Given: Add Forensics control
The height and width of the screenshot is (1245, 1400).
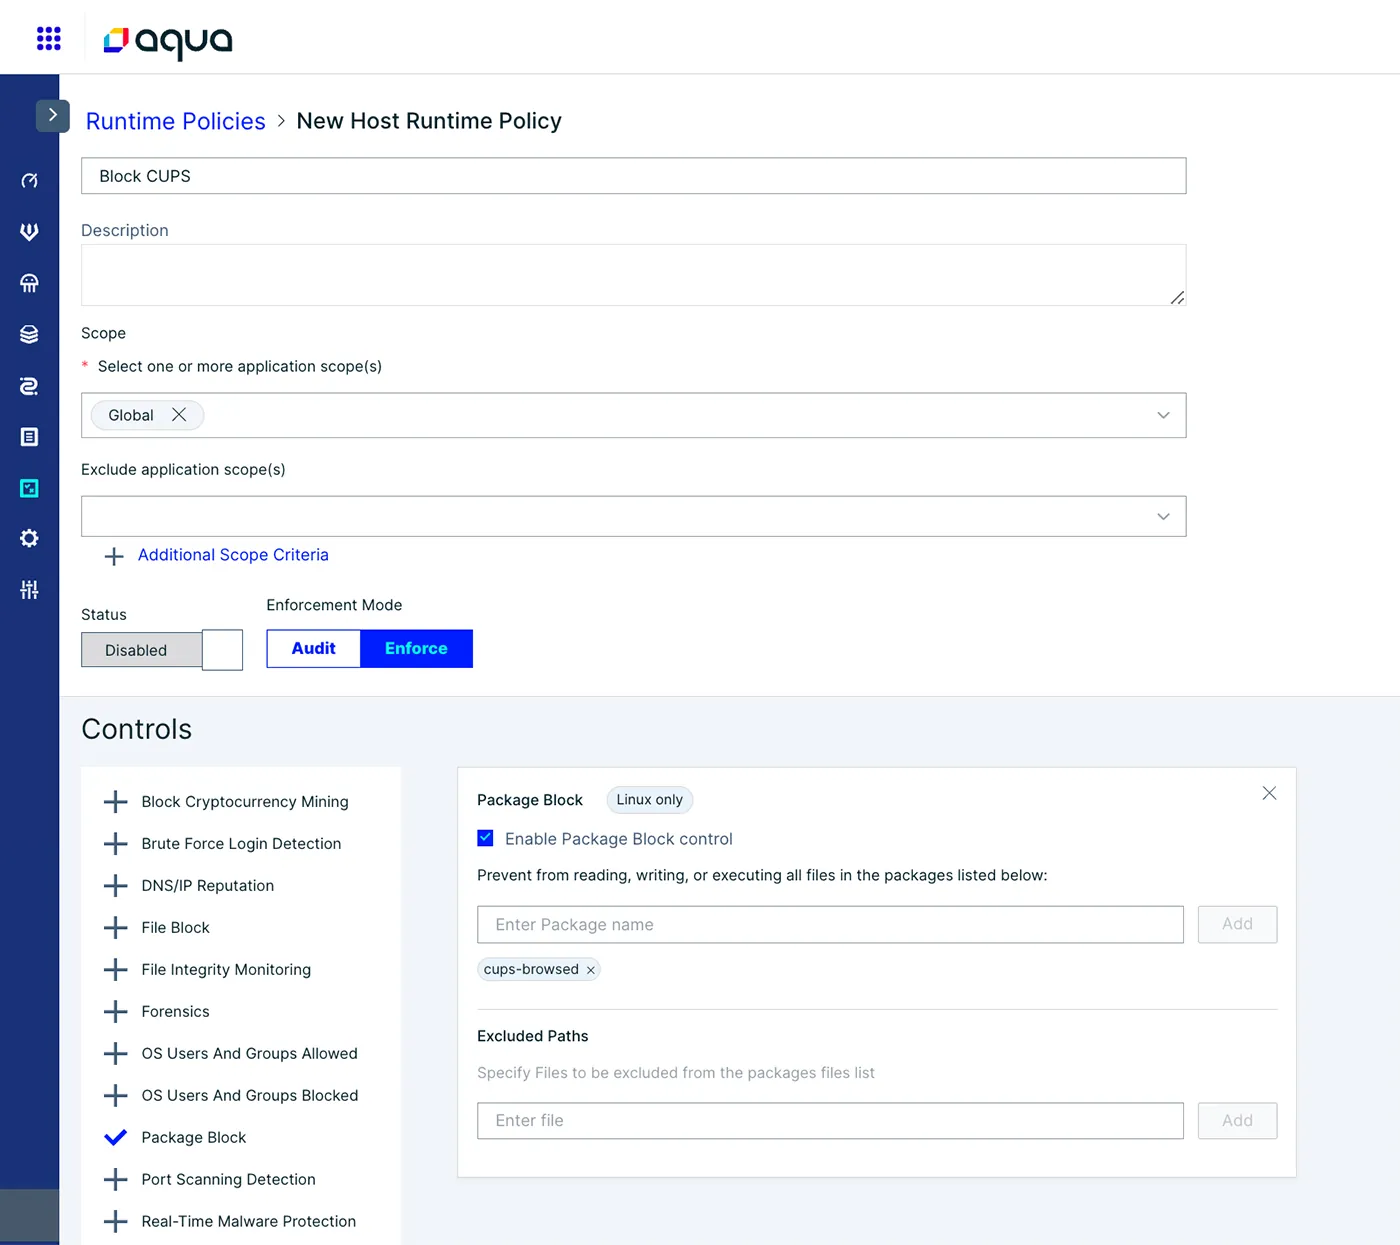Looking at the screenshot, I should coord(116,1012).
